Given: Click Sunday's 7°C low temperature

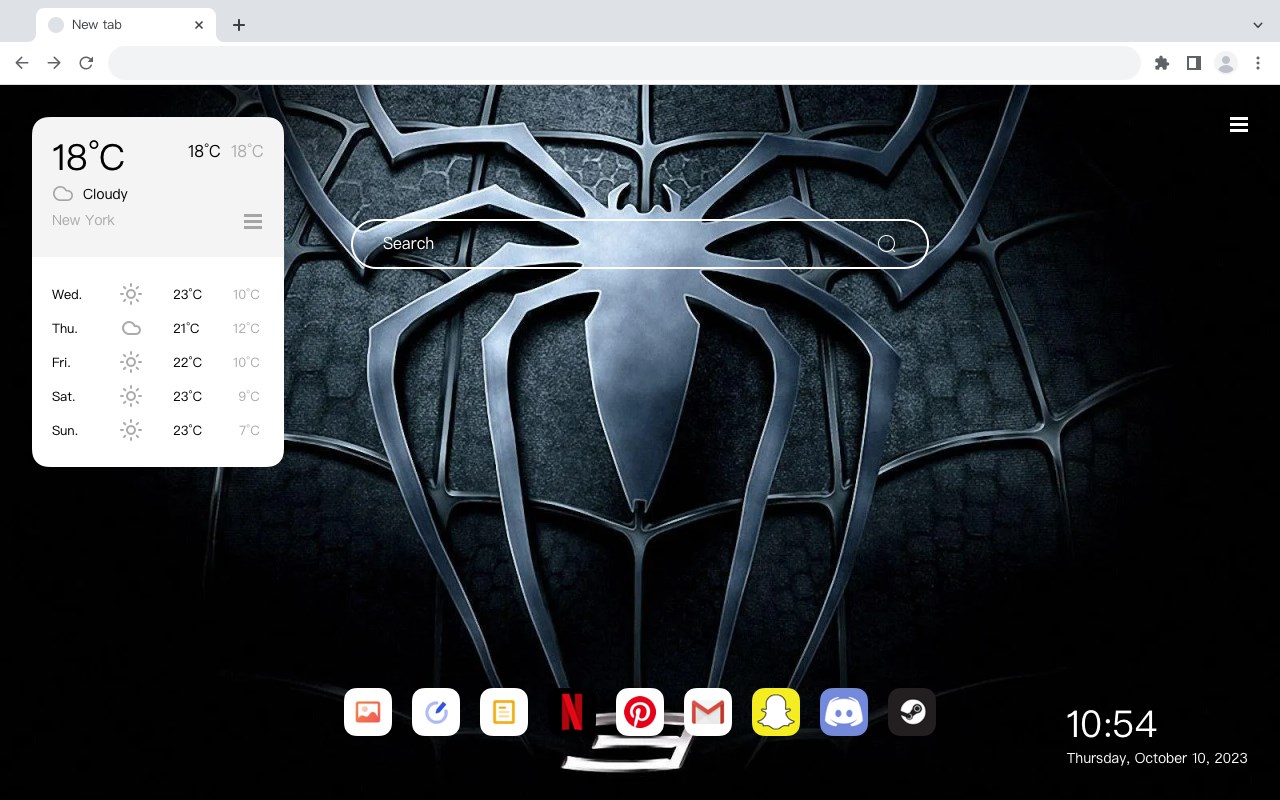Looking at the screenshot, I should coord(249,430).
